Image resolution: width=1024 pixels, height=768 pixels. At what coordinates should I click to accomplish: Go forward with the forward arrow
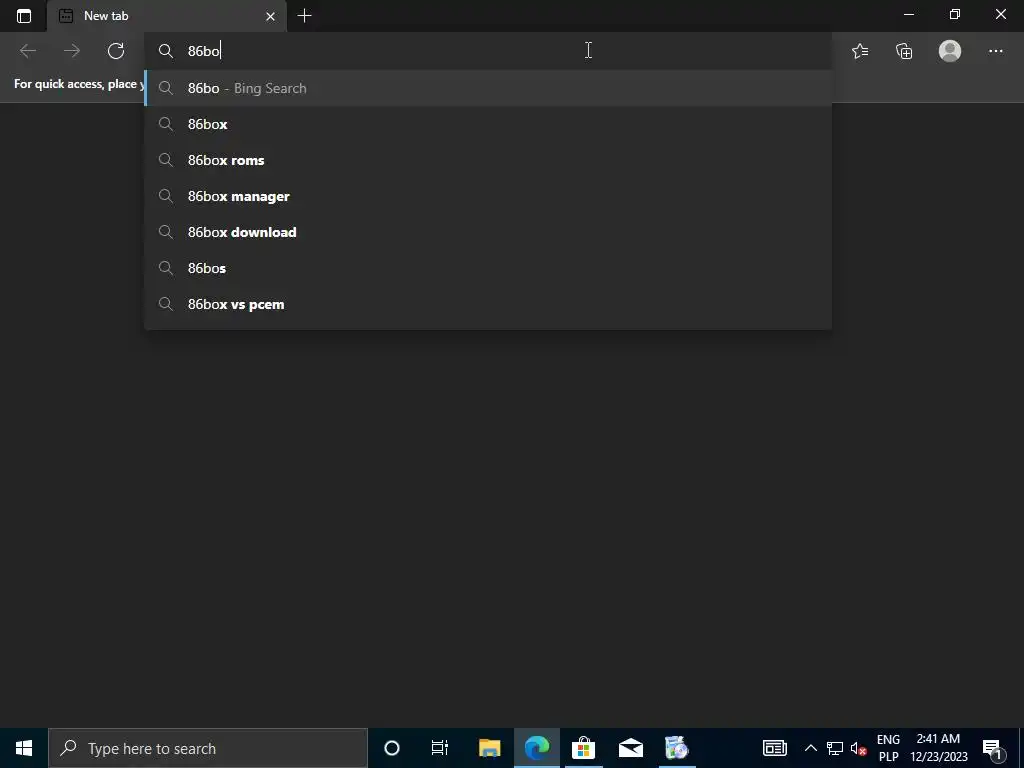coord(72,51)
